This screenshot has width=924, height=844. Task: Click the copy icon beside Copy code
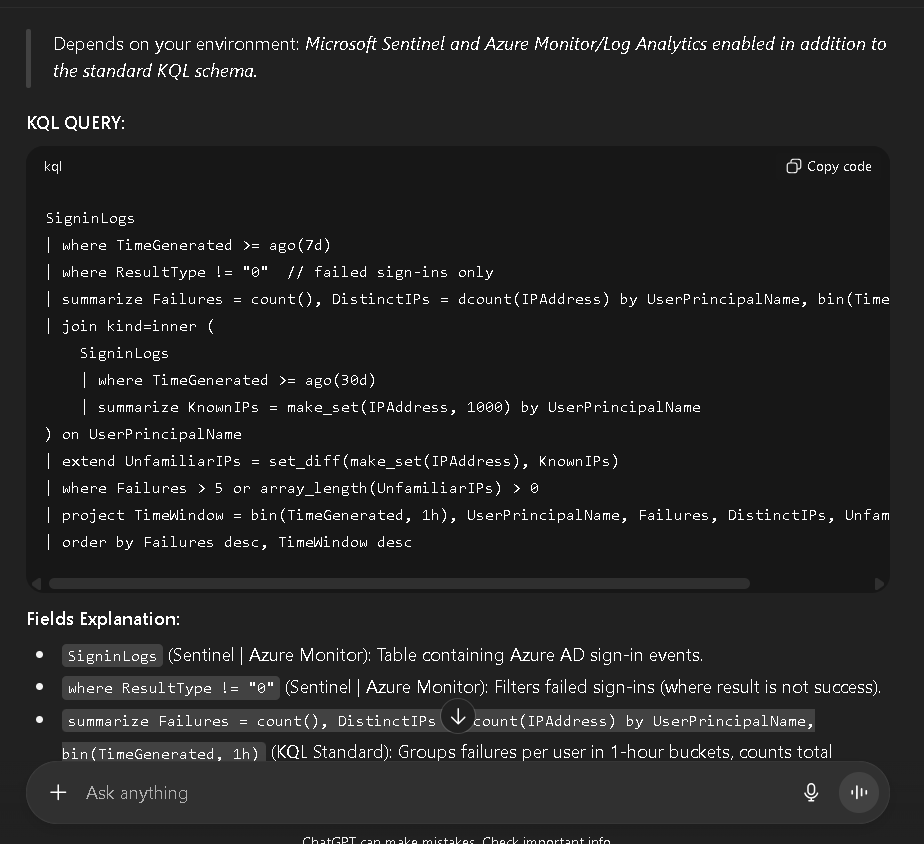tap(793, 167)
